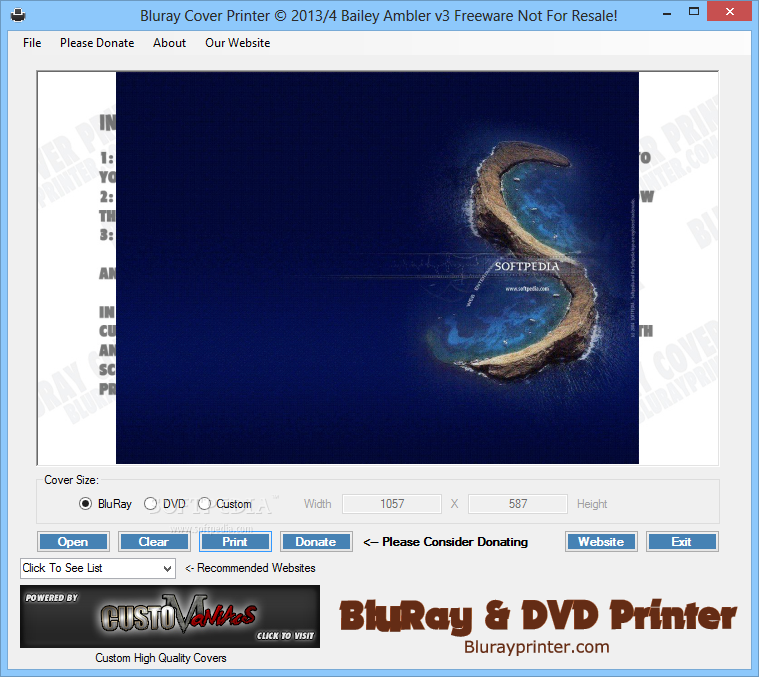Click the Height field showing 587
The width and height of the screenshot is (759, 677).
pos(517,504)
